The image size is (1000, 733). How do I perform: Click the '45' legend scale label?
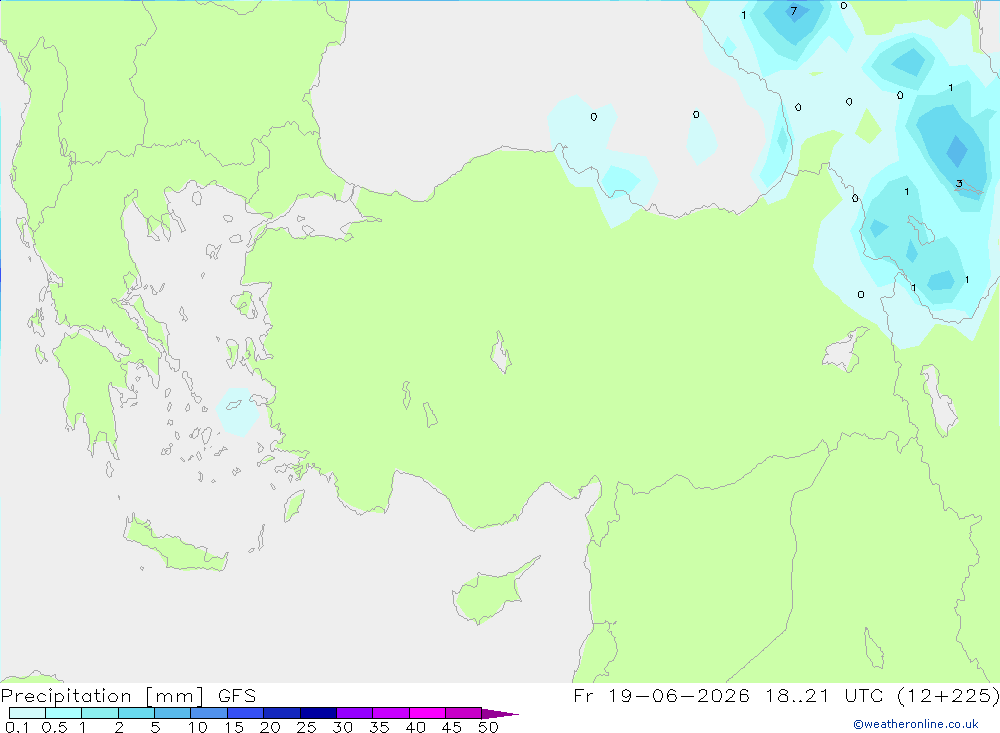click(452, 727)
